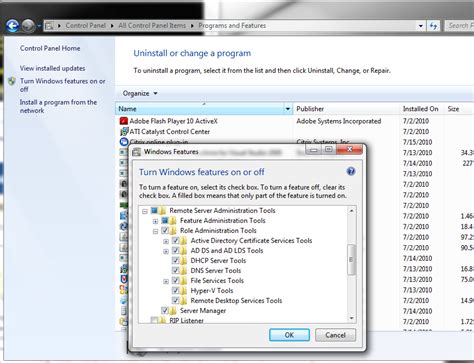Open recent pages dropdown beside Forward arrow

[x=39, y=26]
